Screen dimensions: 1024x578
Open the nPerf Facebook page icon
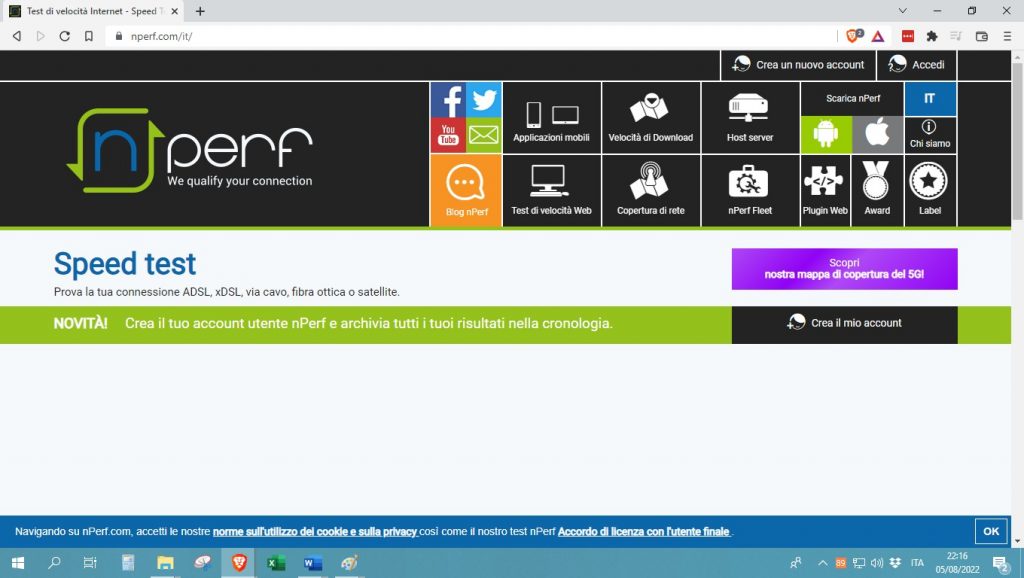pos(448,98)
